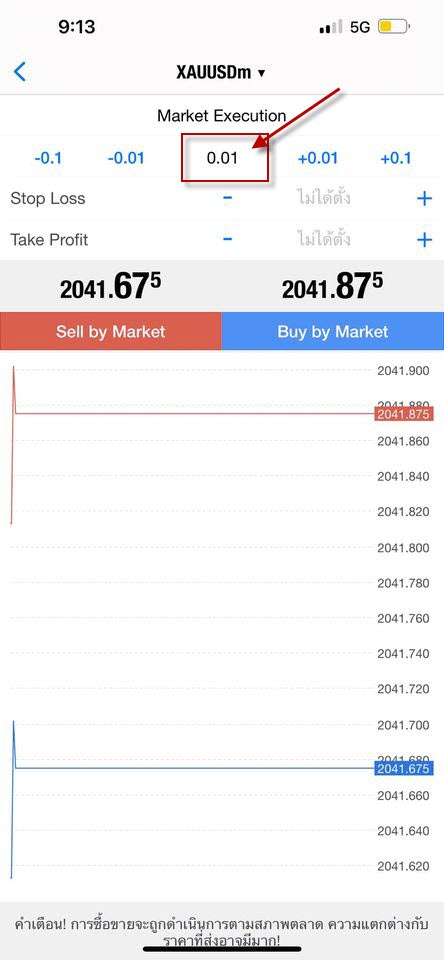Select the 0.01 volume input field

coord(222,159)
